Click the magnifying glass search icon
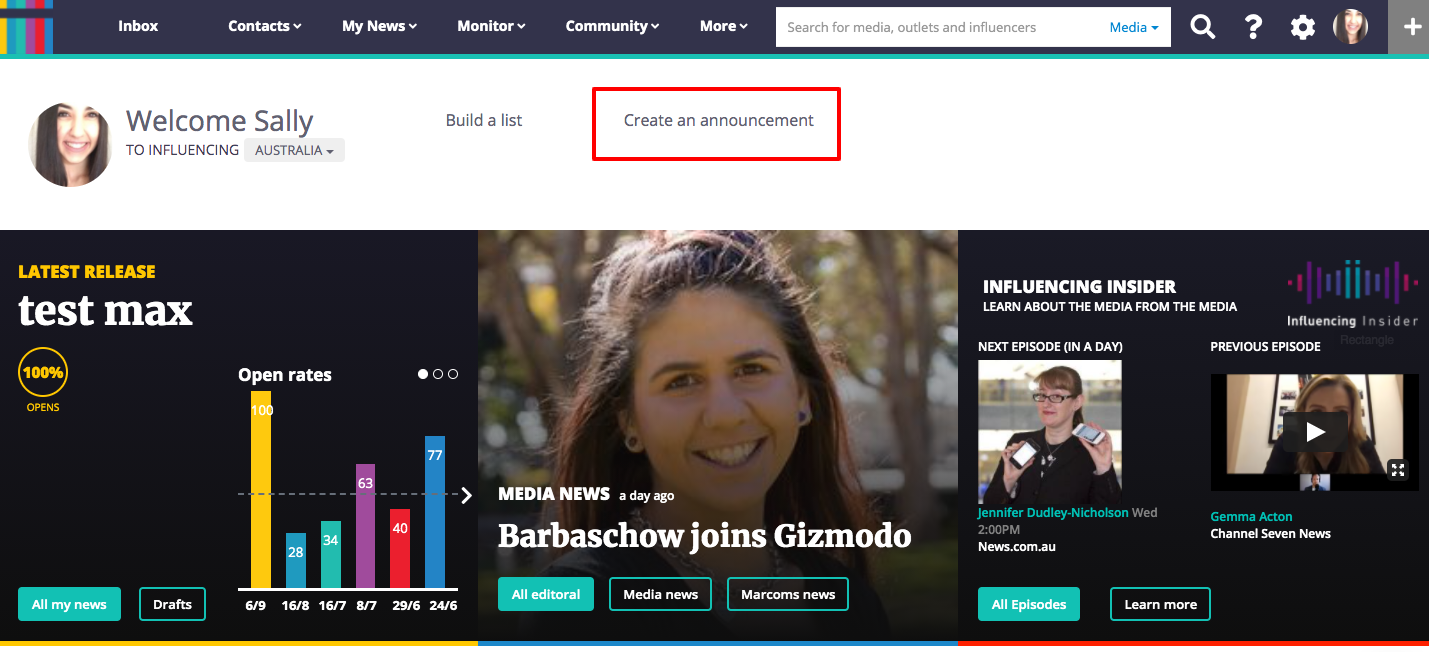This screenshot has height=652, width=1429. coord(1202,27)
